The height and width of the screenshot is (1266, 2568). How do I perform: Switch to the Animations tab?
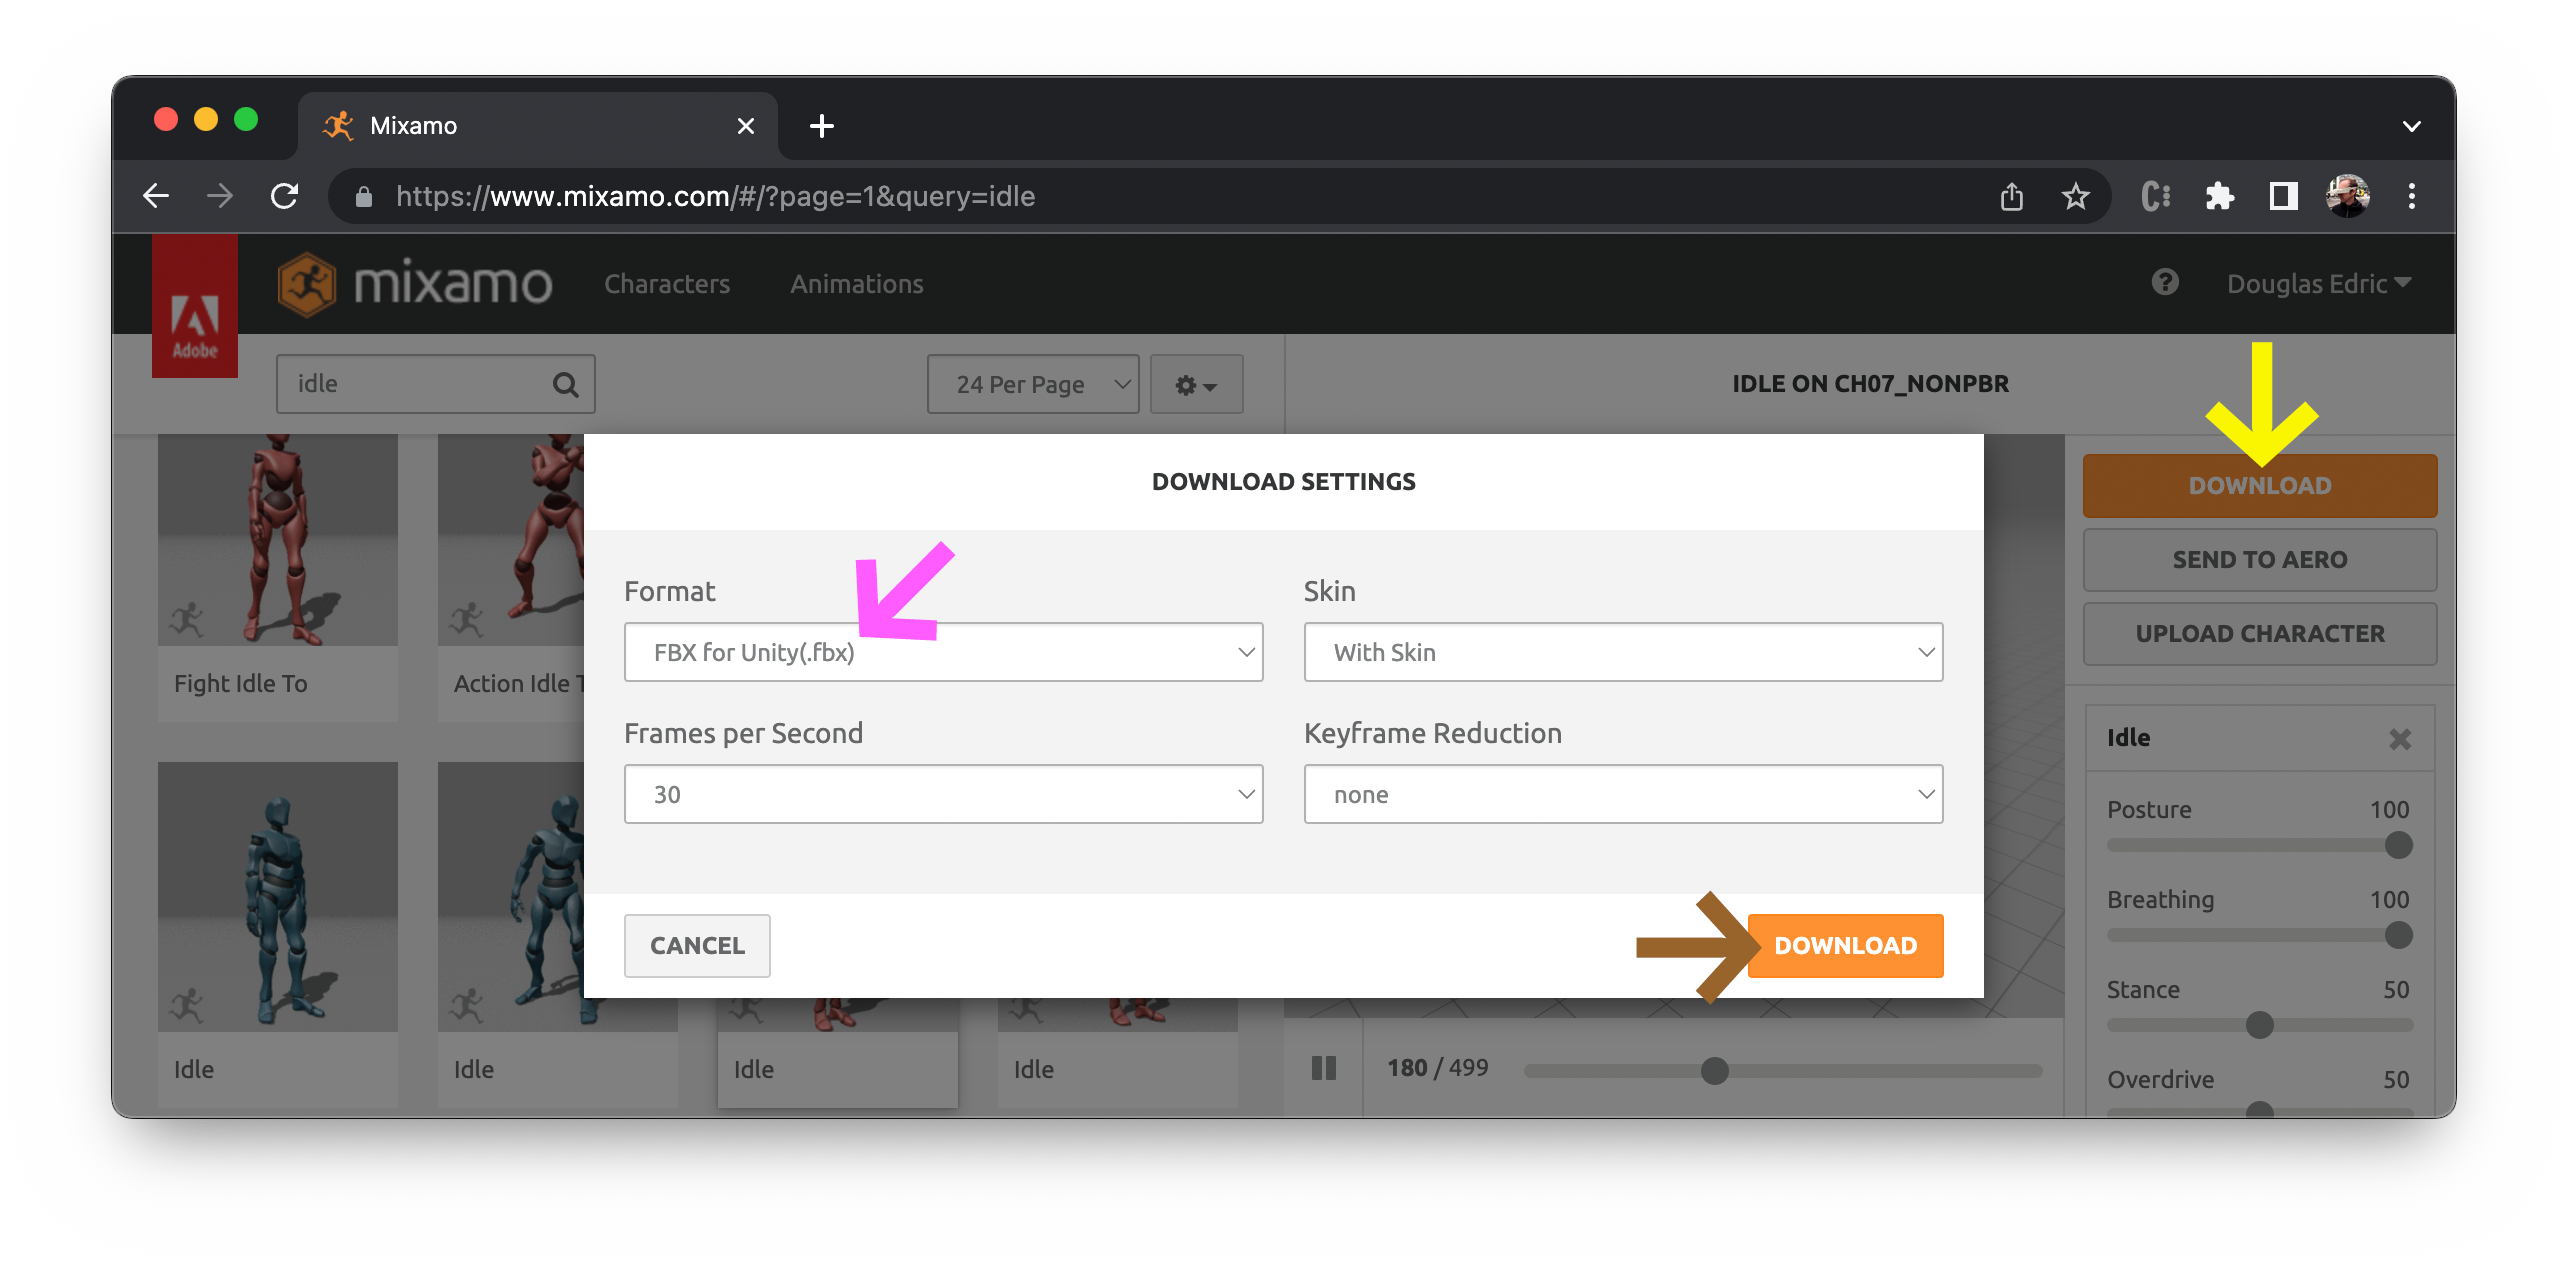pyautogui.click(x=857, y=284)
